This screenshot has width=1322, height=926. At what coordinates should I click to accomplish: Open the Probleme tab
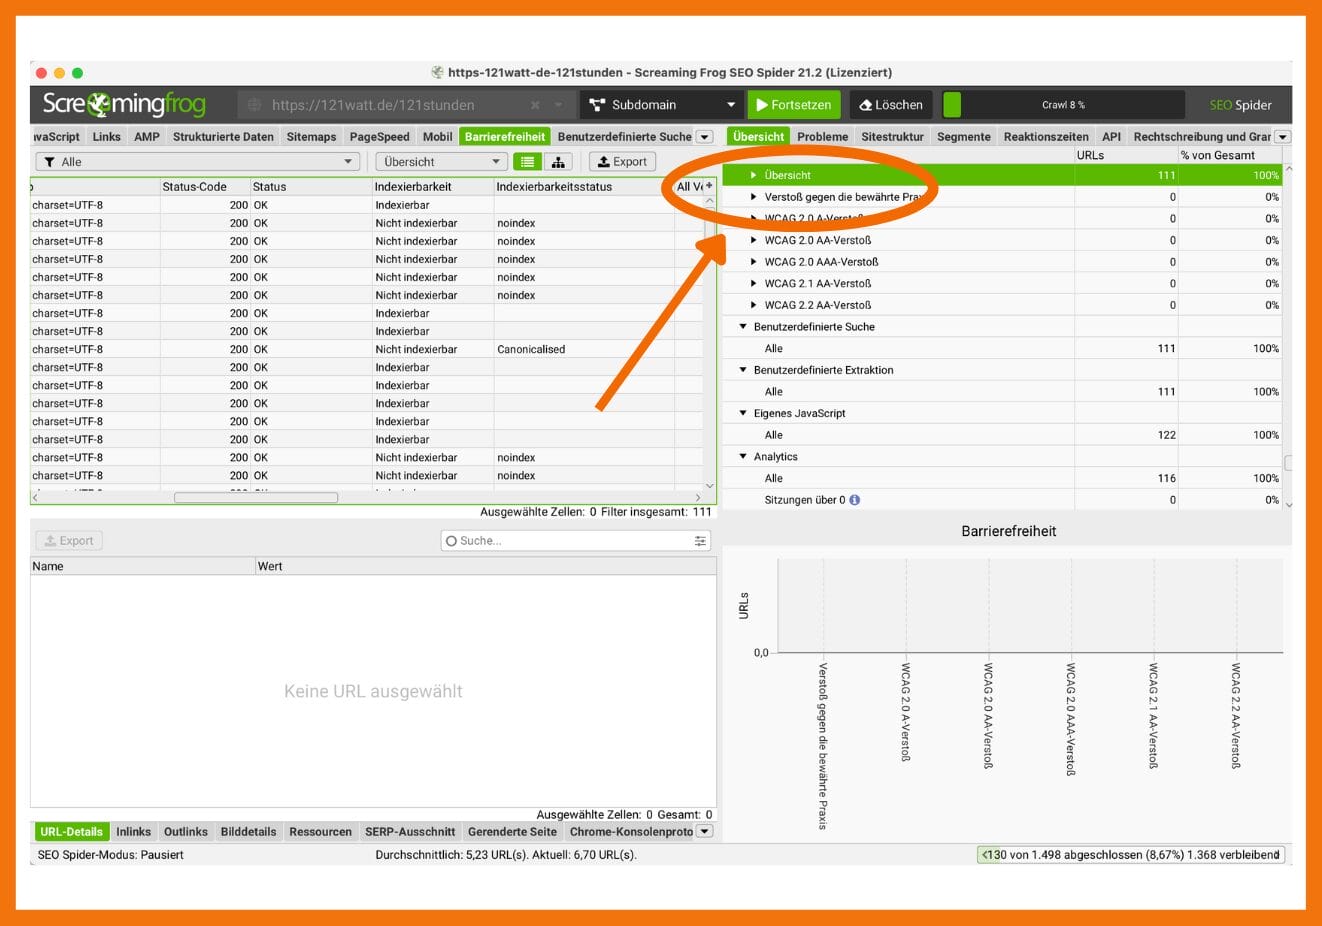point(822,137)
